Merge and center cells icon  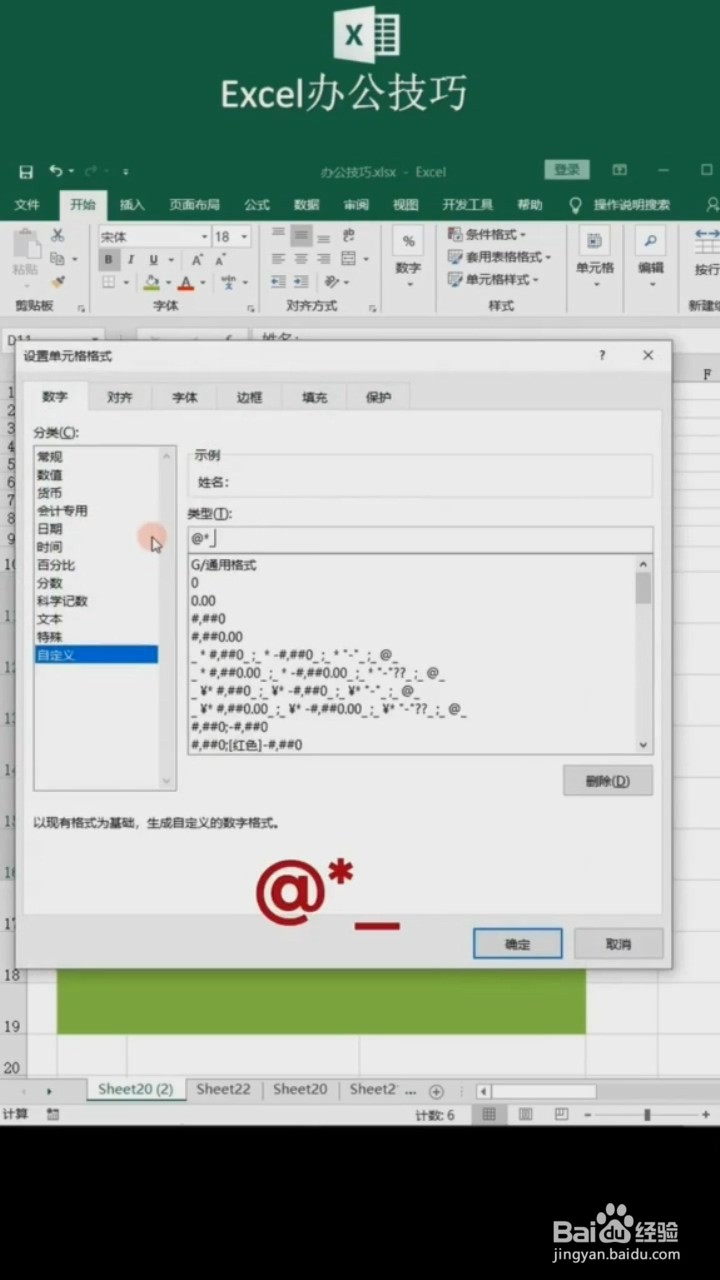(x=348, y=259)
